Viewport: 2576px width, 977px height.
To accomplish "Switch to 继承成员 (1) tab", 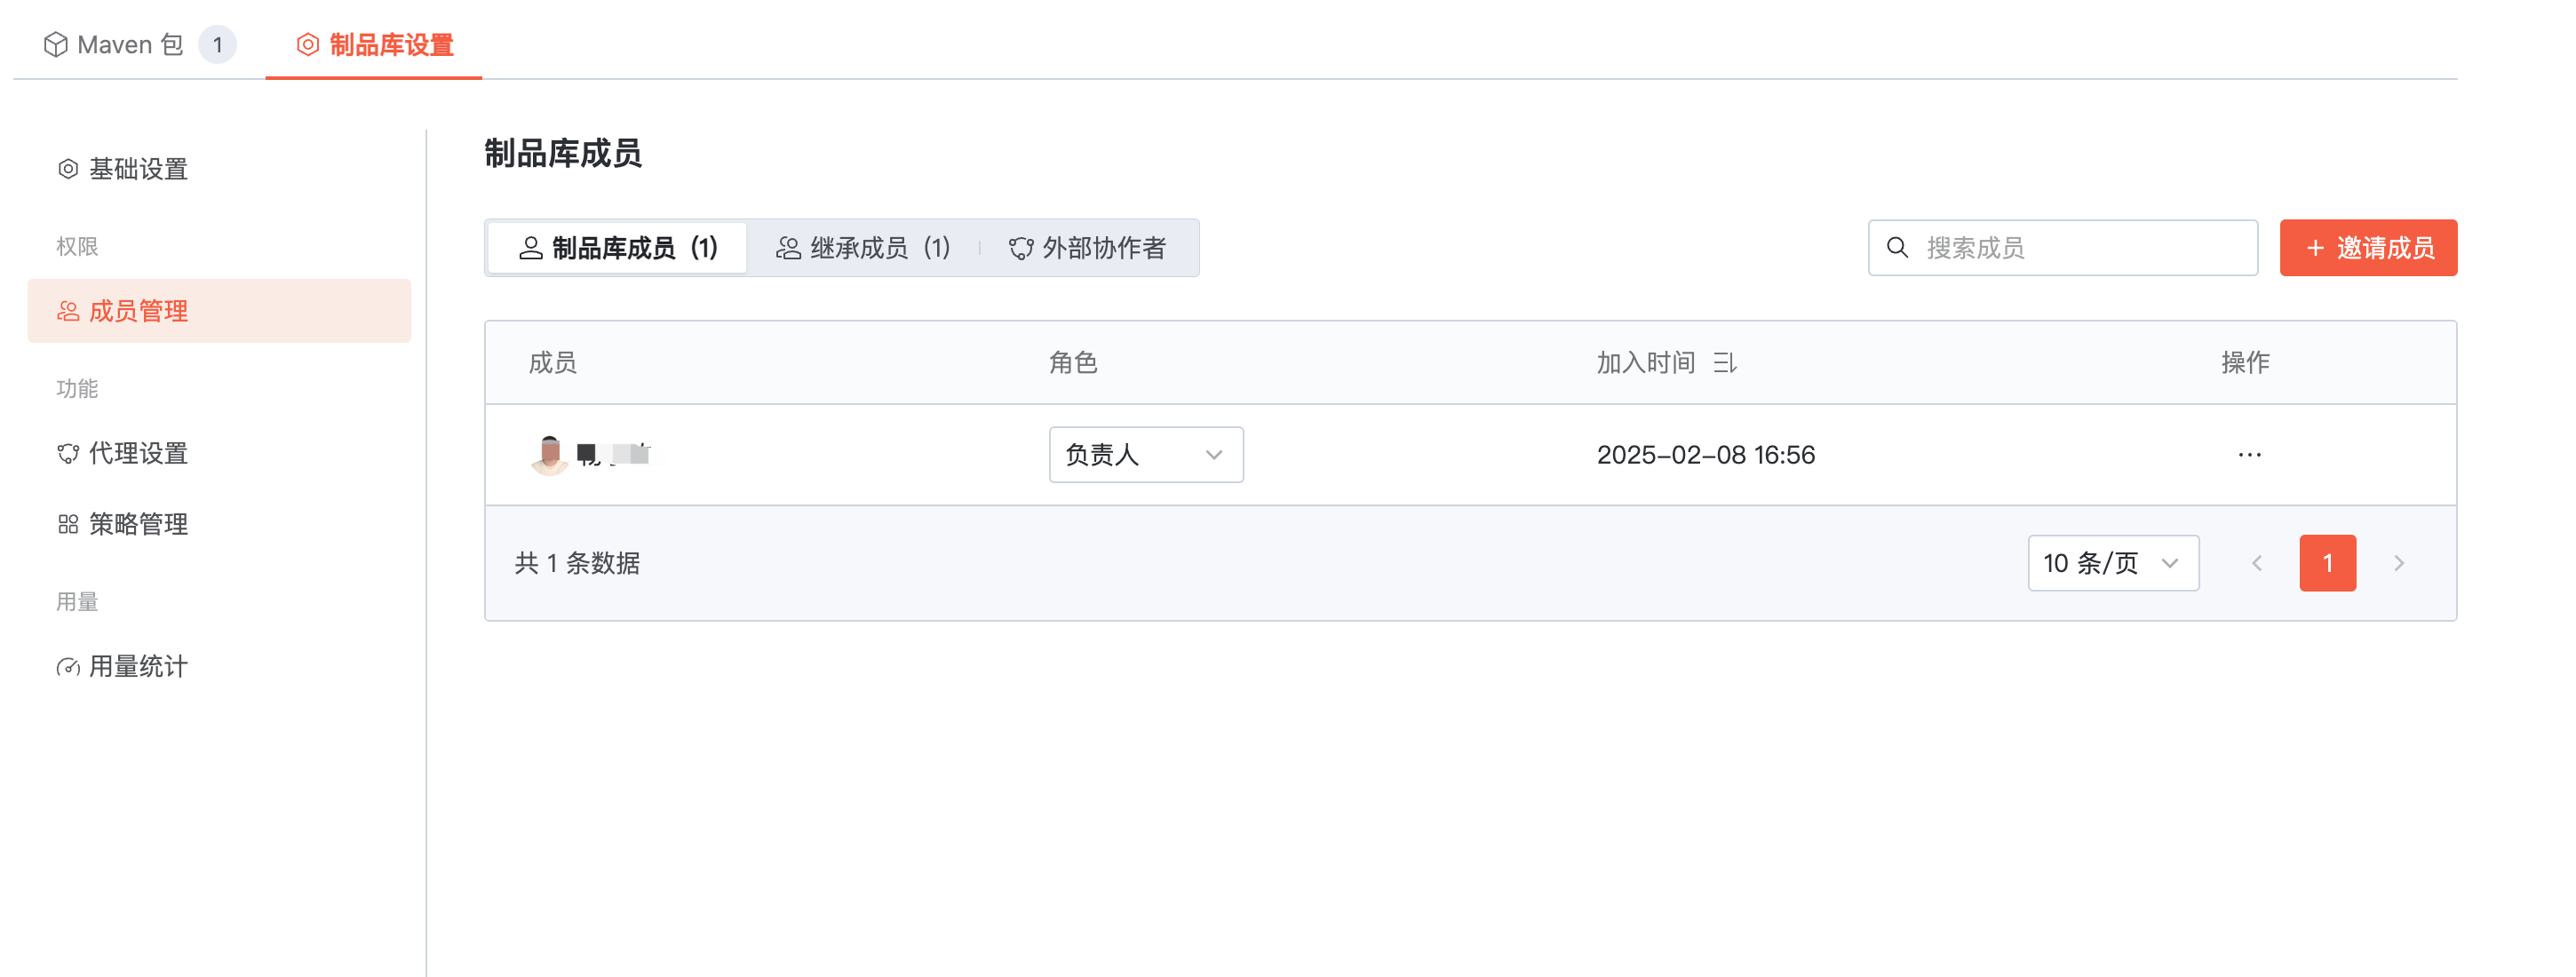I will (863, 248).
